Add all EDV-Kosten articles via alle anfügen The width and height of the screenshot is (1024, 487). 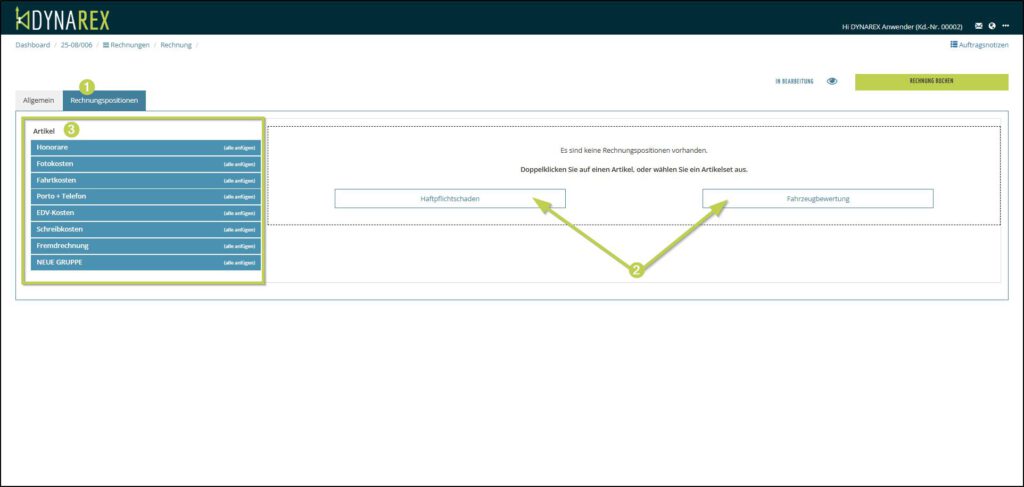point(239,213)
